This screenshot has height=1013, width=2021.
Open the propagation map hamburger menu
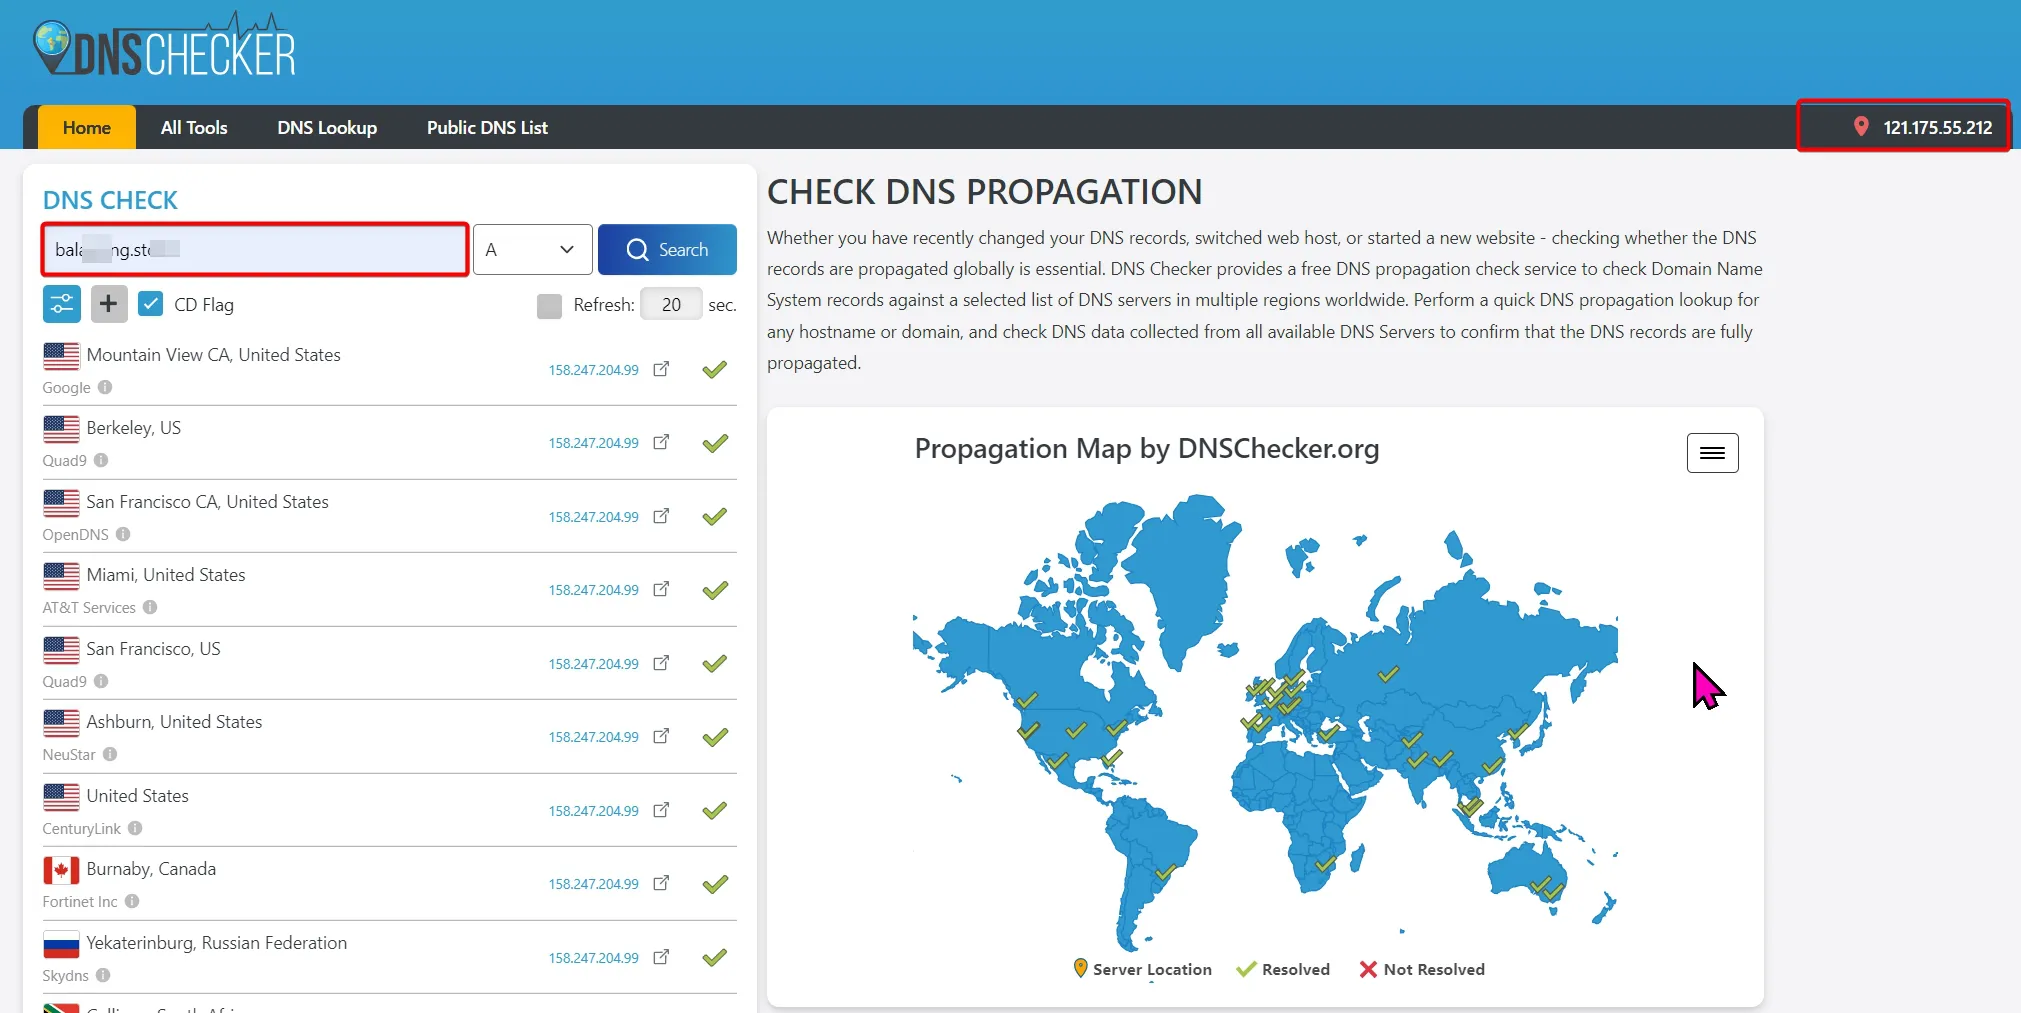1712,453
